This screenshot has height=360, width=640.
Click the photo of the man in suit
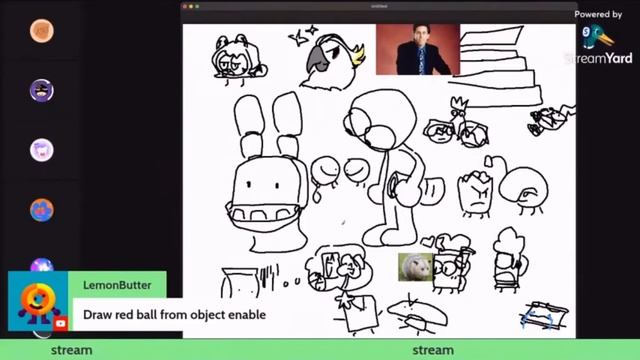pos(418,49)
